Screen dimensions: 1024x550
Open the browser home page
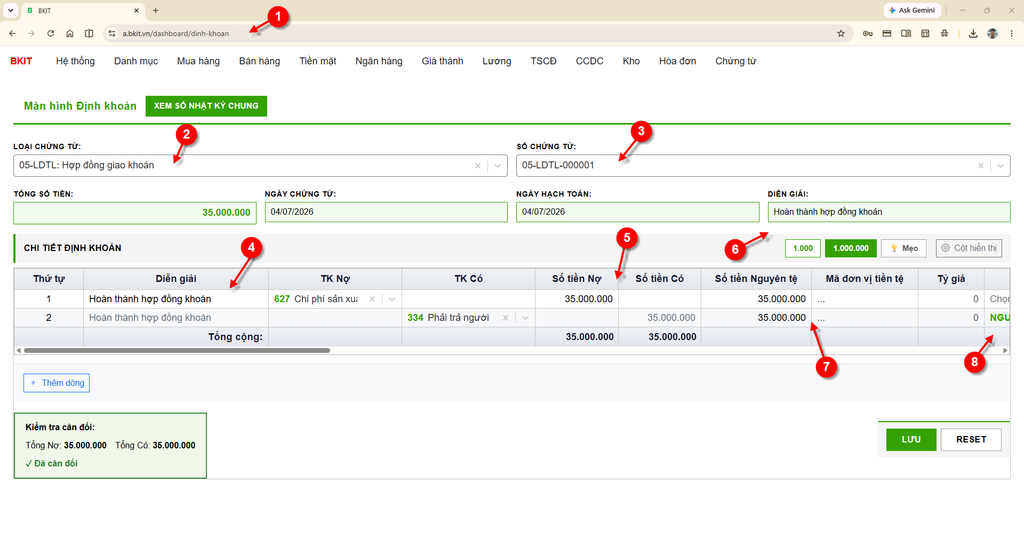click(70, 33)
